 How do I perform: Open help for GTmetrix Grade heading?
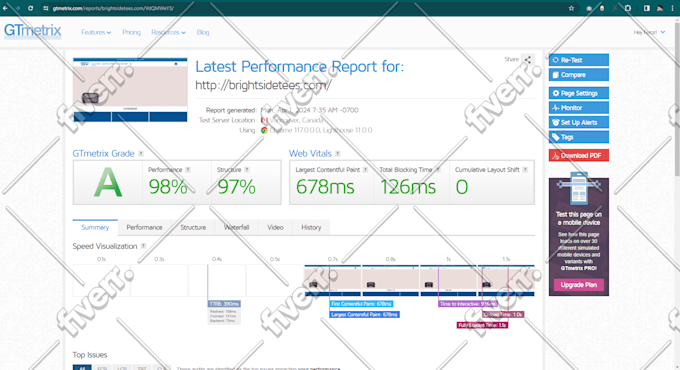(141, 154)
